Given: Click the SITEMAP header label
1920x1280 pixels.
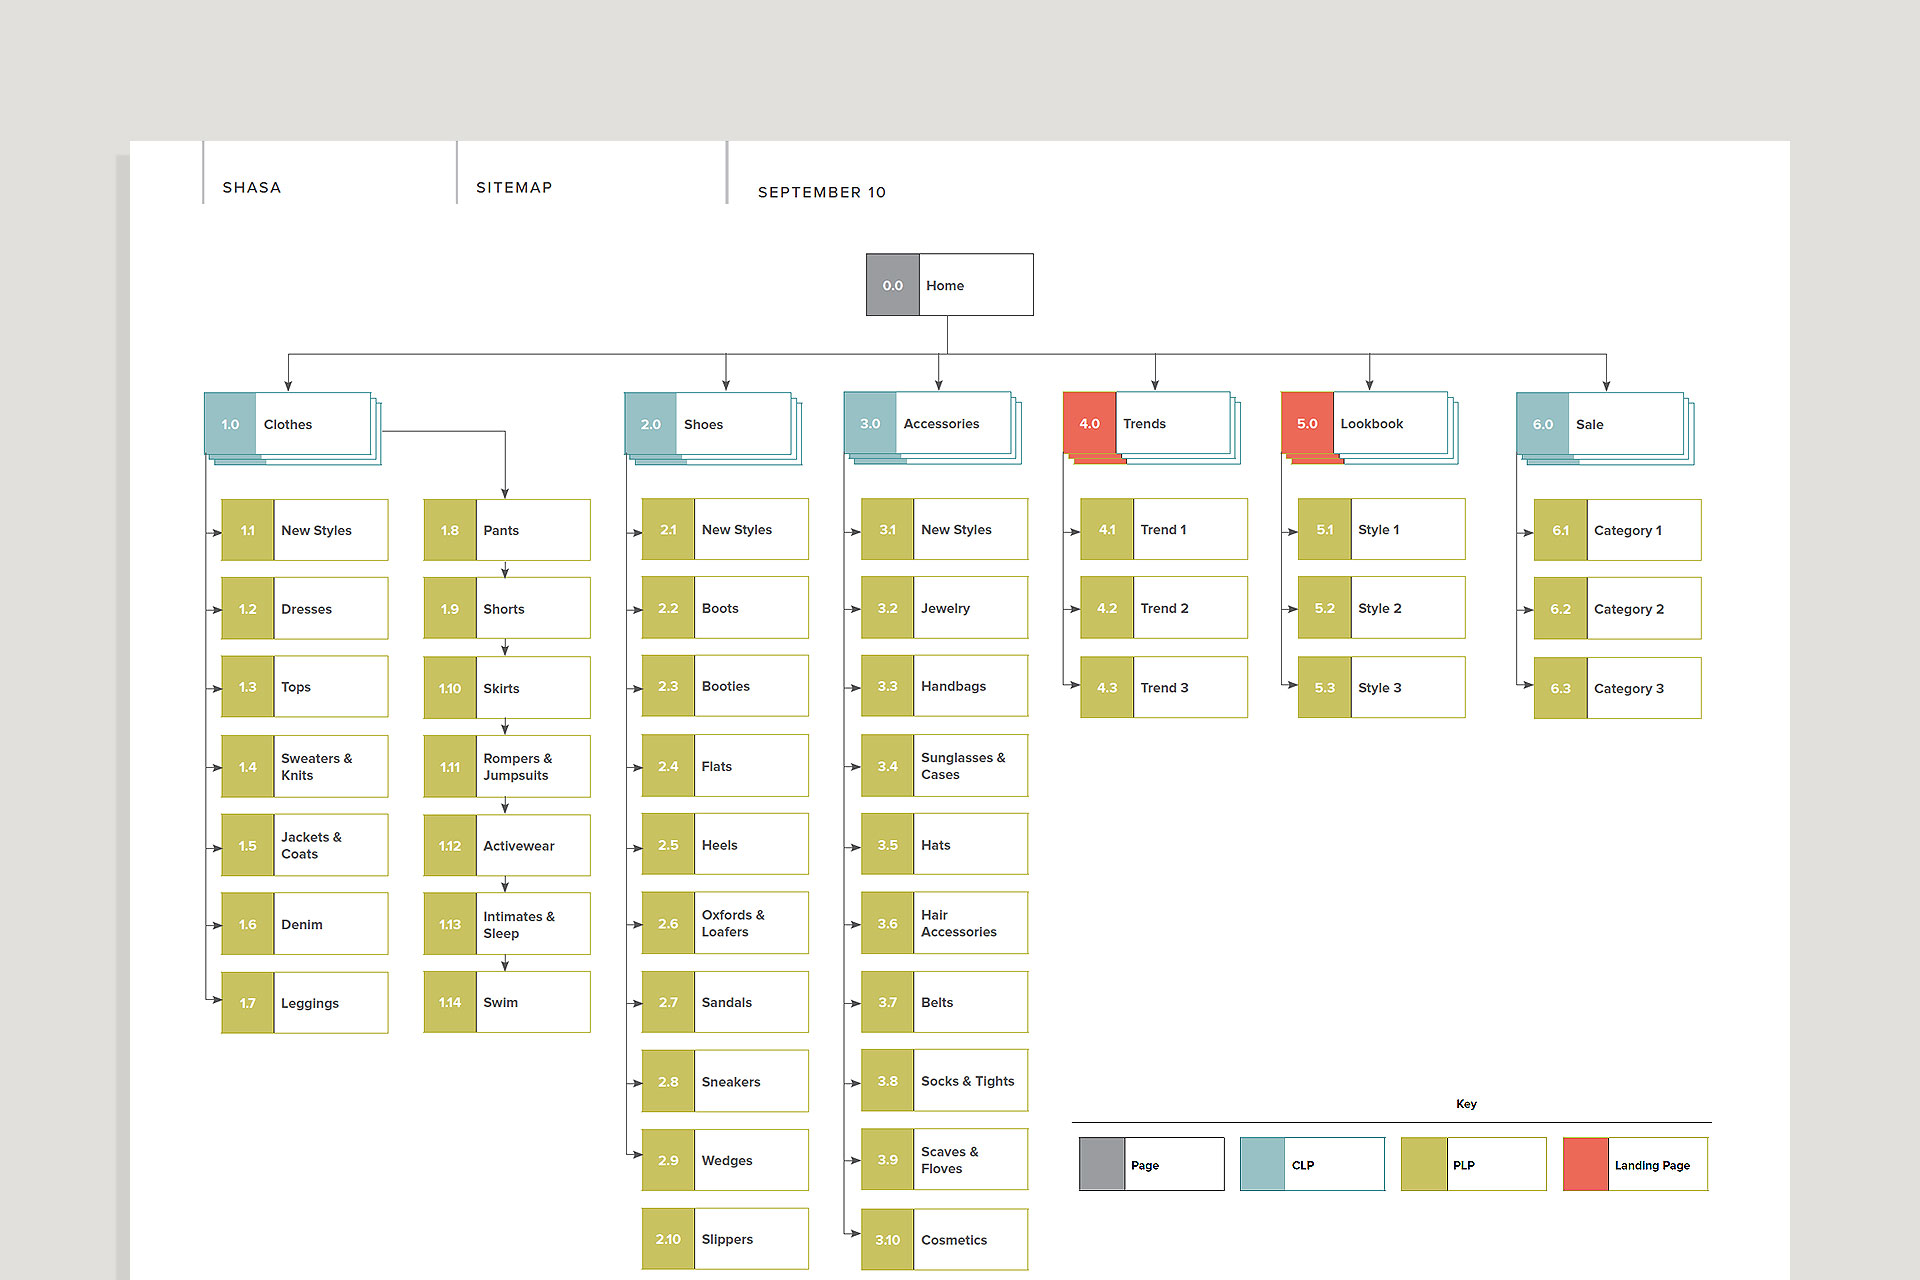Looking at the screenshot, I should pos(514,188).
